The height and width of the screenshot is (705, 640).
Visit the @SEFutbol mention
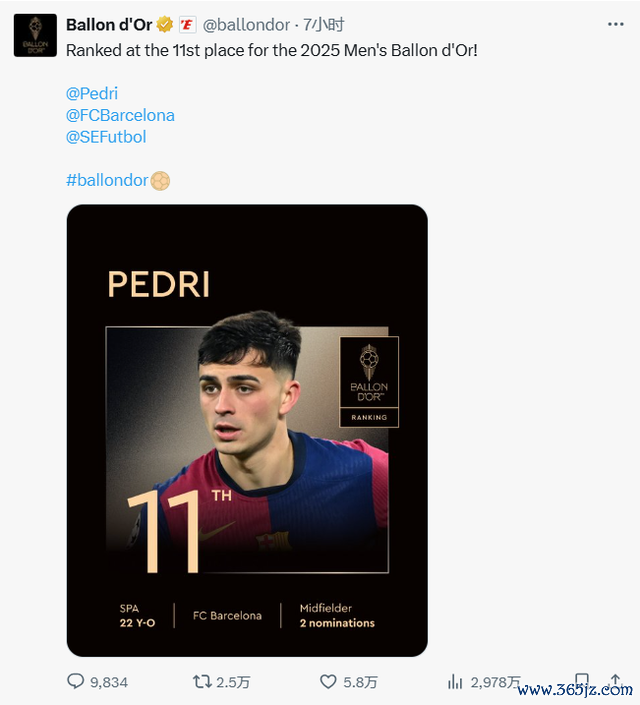tap(106, 137)
